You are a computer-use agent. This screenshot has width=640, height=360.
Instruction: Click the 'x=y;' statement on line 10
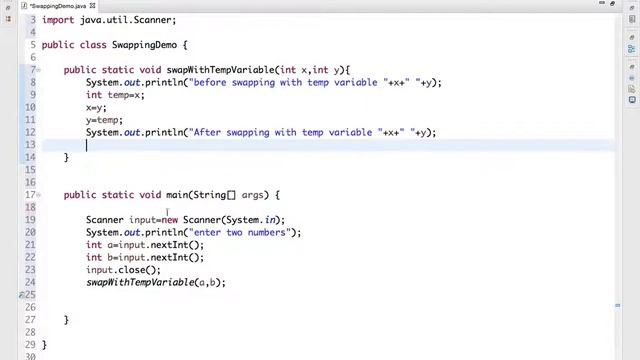(x=96, y=108)
